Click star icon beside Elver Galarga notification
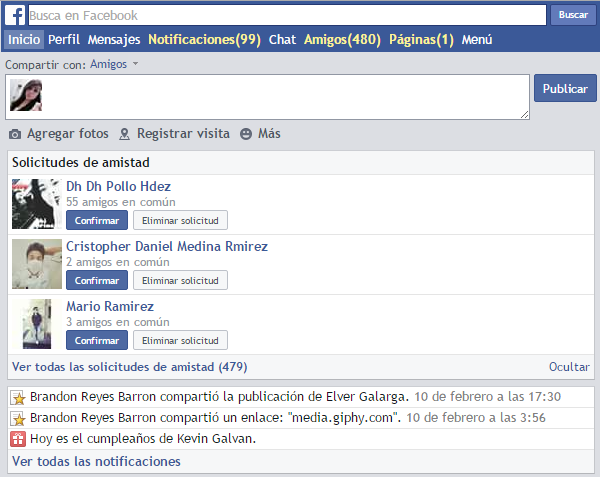Viewport: 600px width, 477px height. pyautogui.click(x=17, y=398)
